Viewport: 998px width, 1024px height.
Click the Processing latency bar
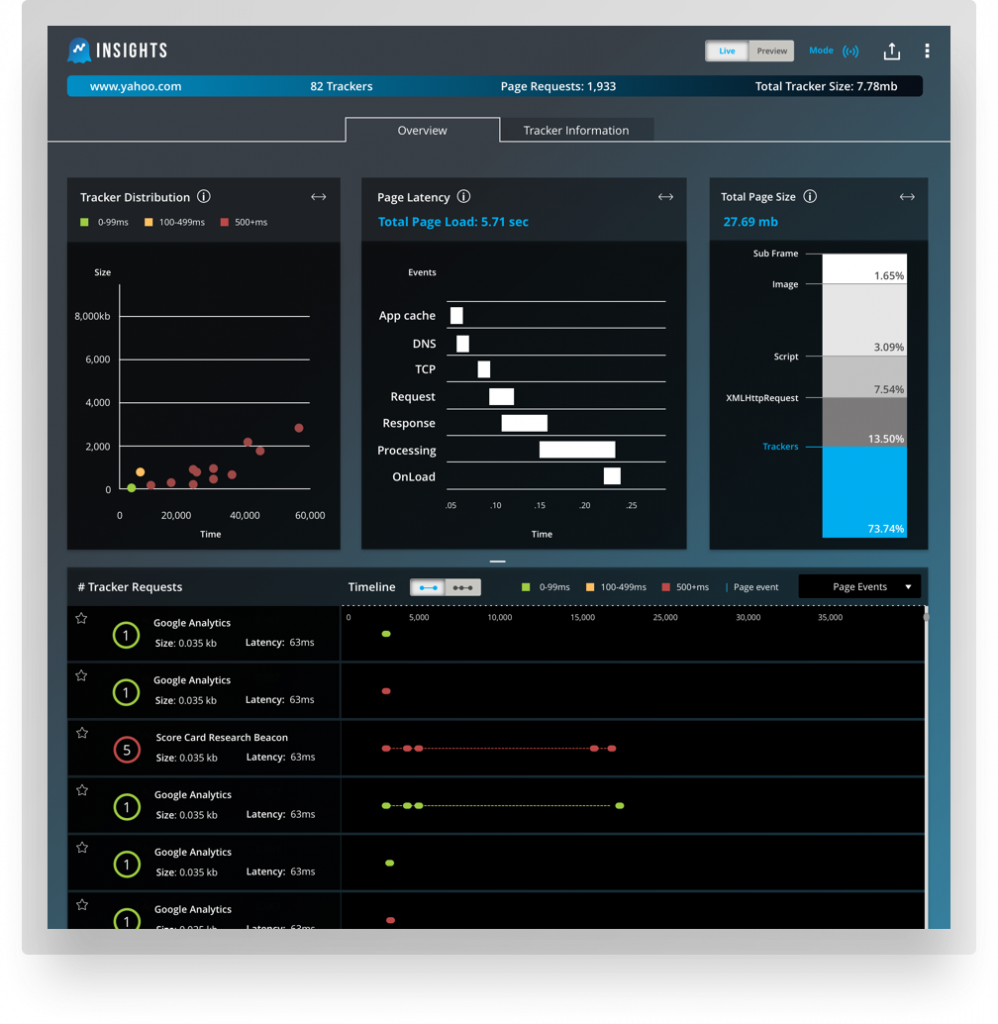[x=577, y=449]
